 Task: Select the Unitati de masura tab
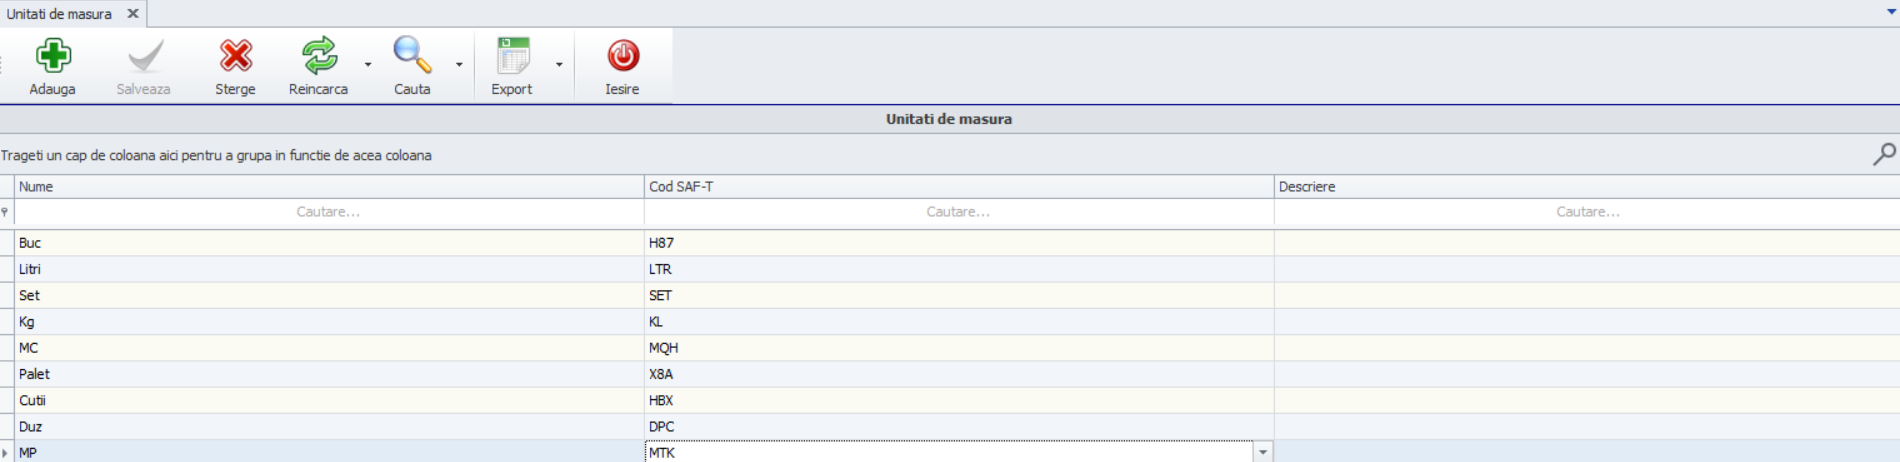point(60,14)
